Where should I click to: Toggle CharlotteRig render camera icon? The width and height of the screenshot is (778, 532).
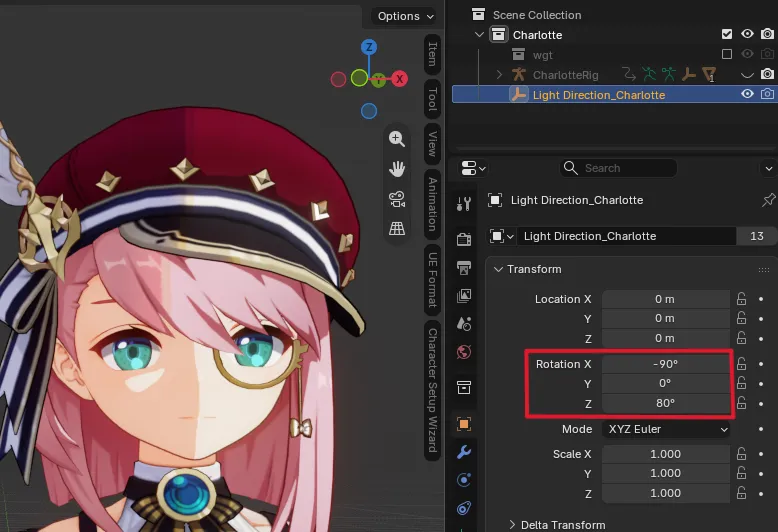[x=768, y=74]
